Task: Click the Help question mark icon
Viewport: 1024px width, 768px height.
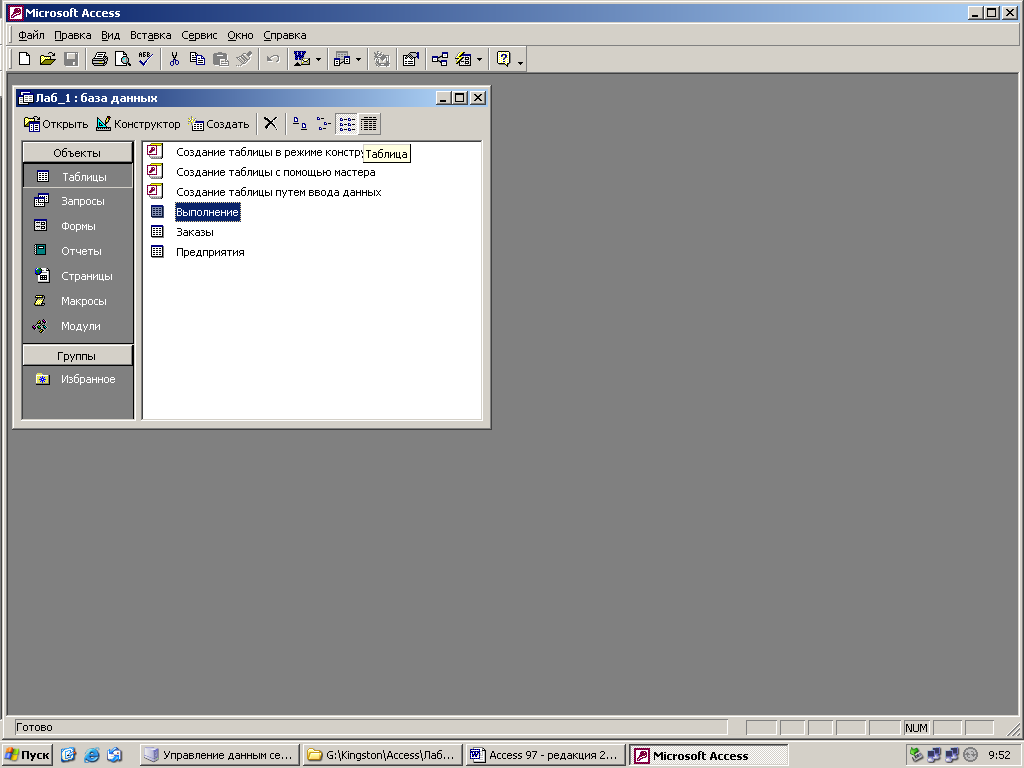Action: pos(504,59)
